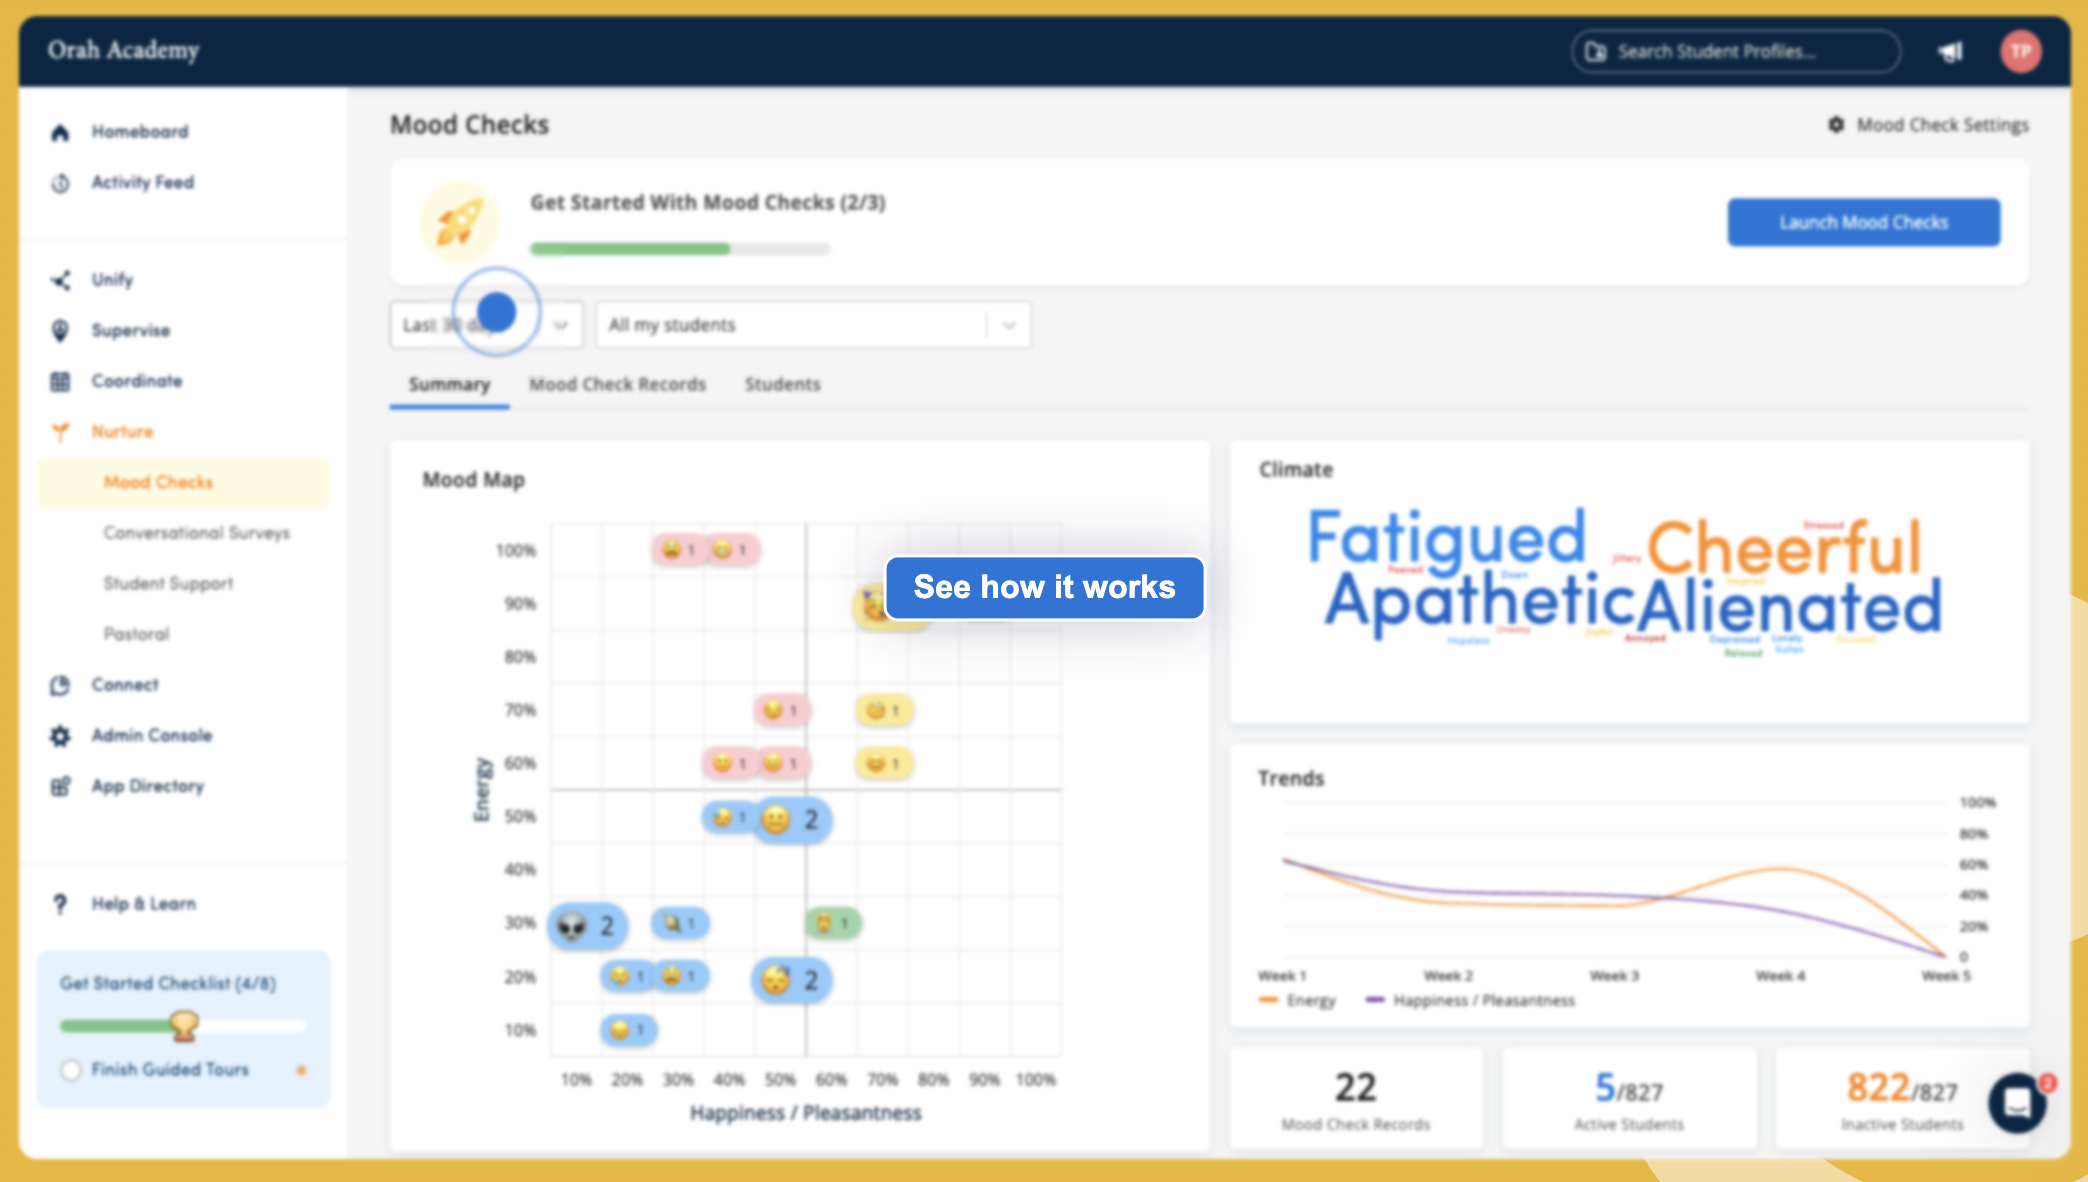Click the Unify sidebar icon
Viewport: 2088px width, 1182px height.
61,279
